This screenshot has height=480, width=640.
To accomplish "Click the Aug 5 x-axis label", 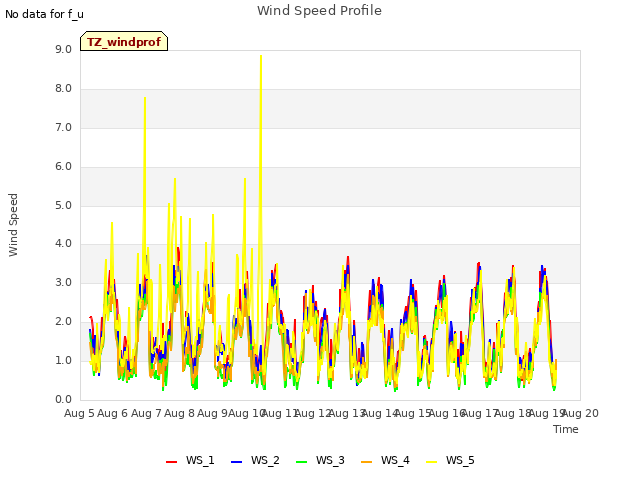I will tap(79, 413).
